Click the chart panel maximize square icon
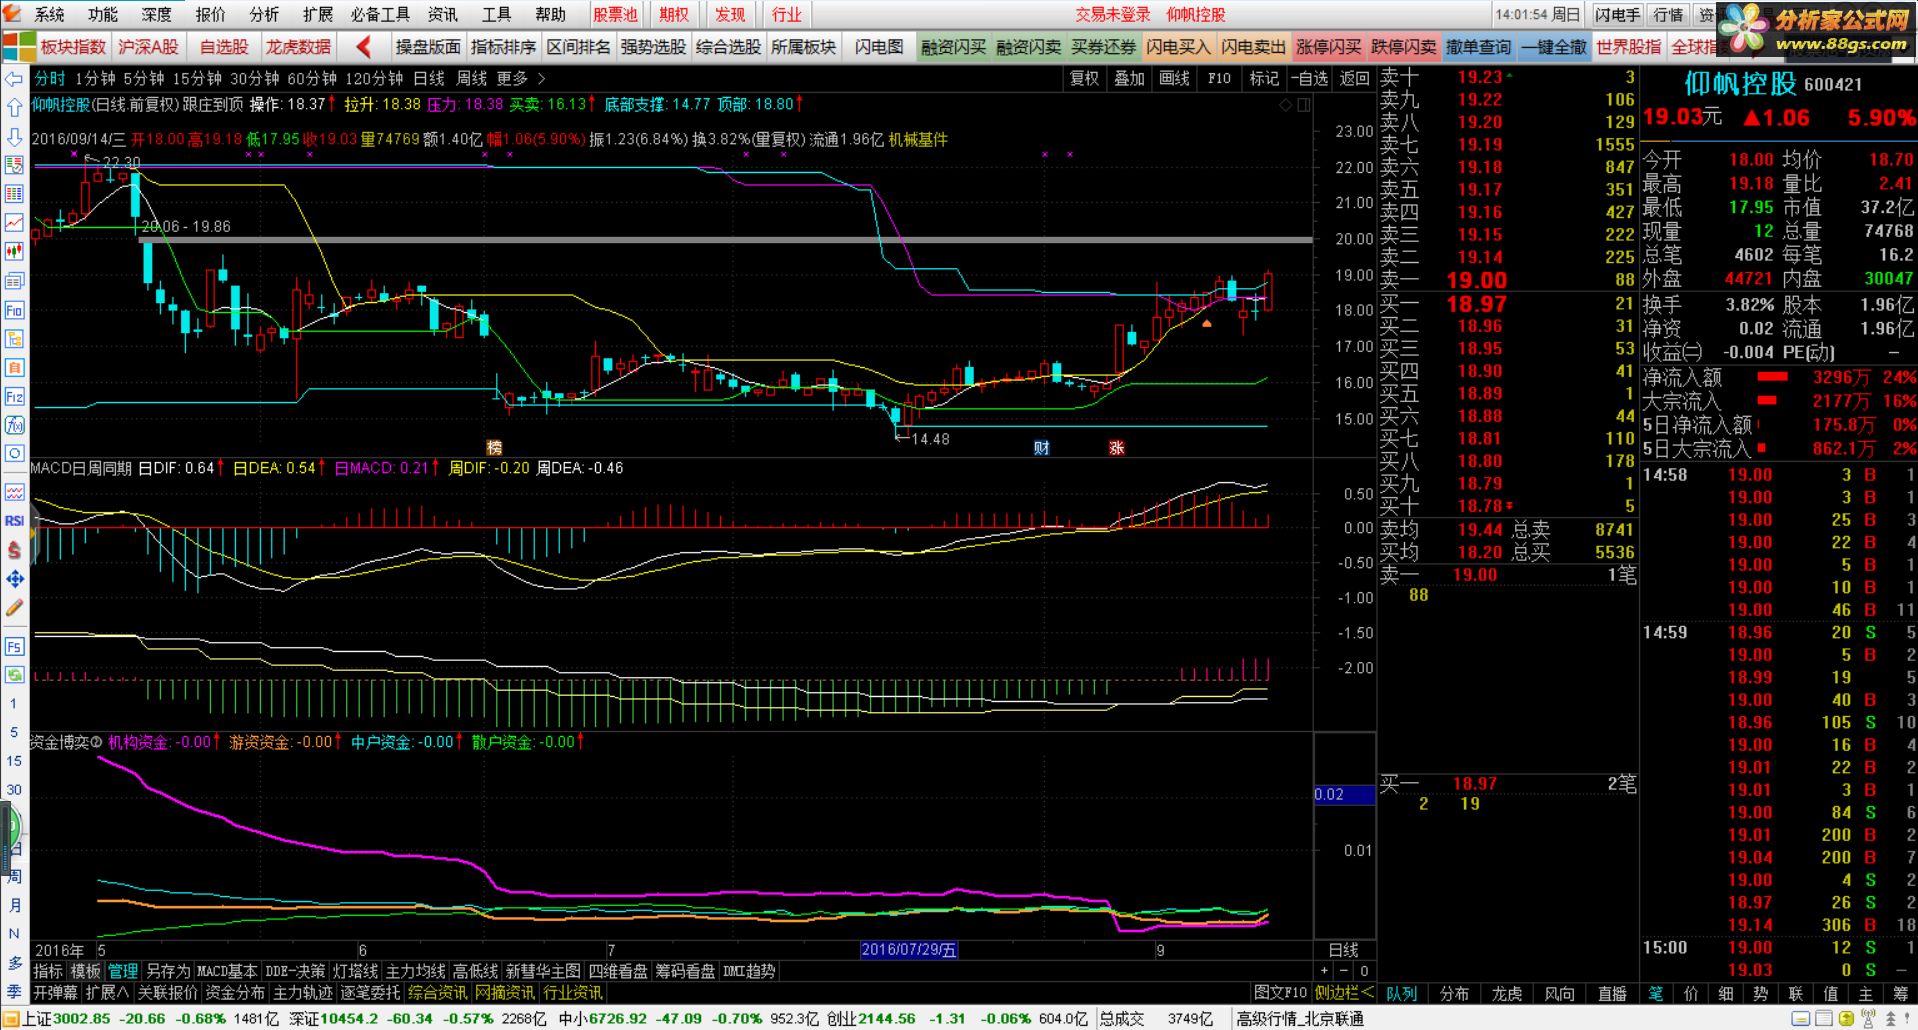The width and height of the screenshot is (1918, 1030). [x=1304, y=104]
